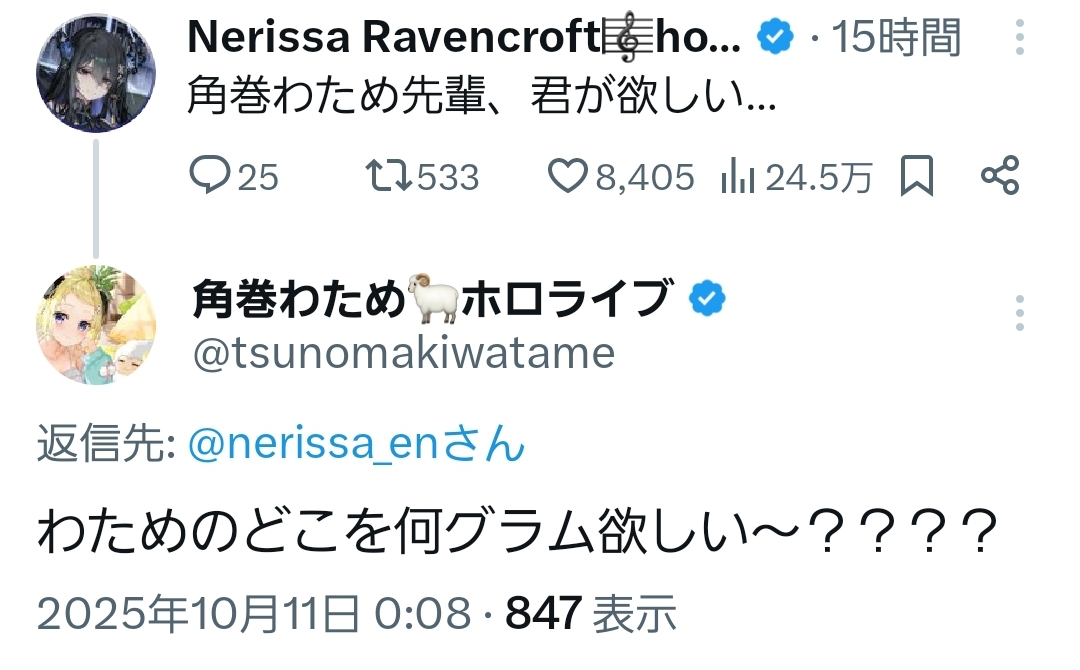
Task: Click the 15時間 timestamp on Nerissa's tweet
Action: (896, 39)
